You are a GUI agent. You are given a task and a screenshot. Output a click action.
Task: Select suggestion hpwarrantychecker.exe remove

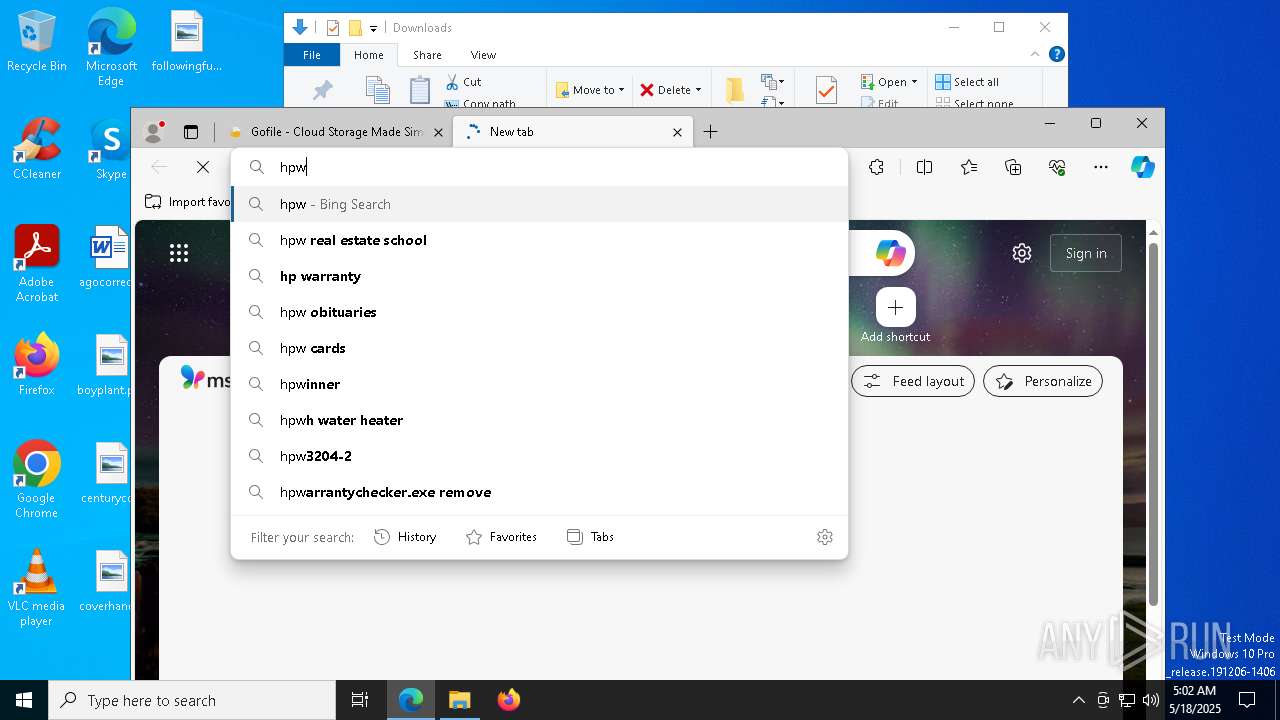click(540, 492)
